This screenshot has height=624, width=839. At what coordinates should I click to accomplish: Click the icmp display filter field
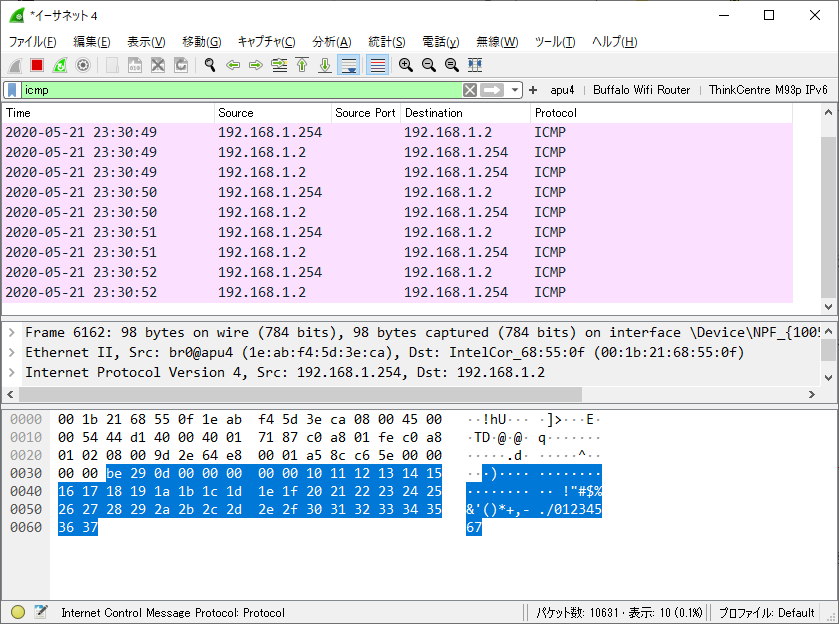click(x=240, y=90)
